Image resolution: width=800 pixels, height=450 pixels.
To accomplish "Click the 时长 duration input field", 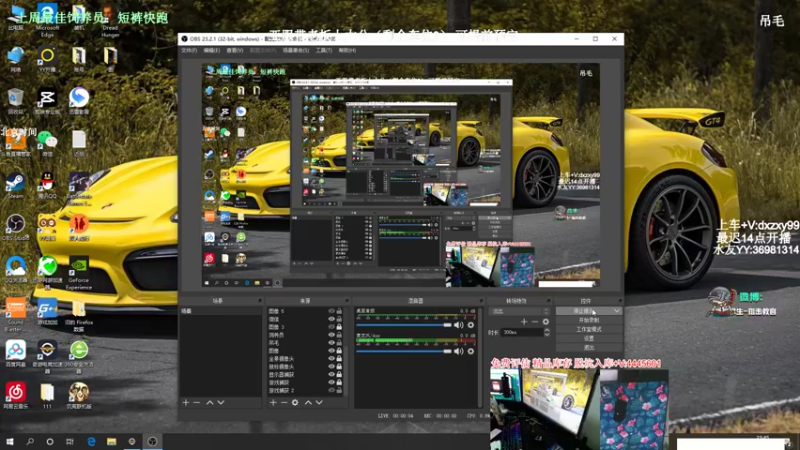I will coord(521,332).
